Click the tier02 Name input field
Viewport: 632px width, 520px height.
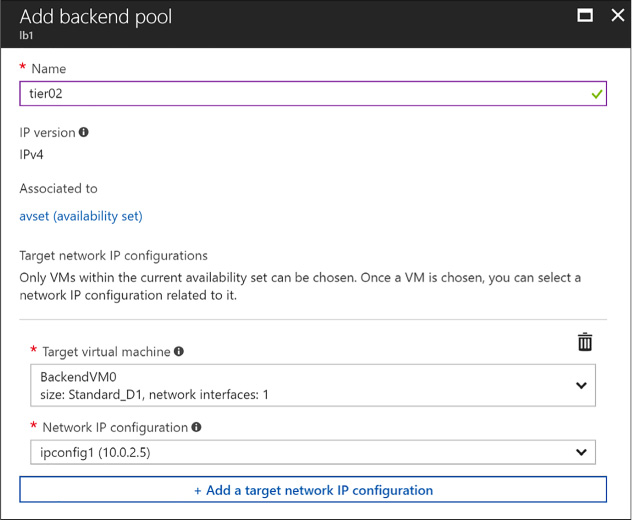coord(313,94)
